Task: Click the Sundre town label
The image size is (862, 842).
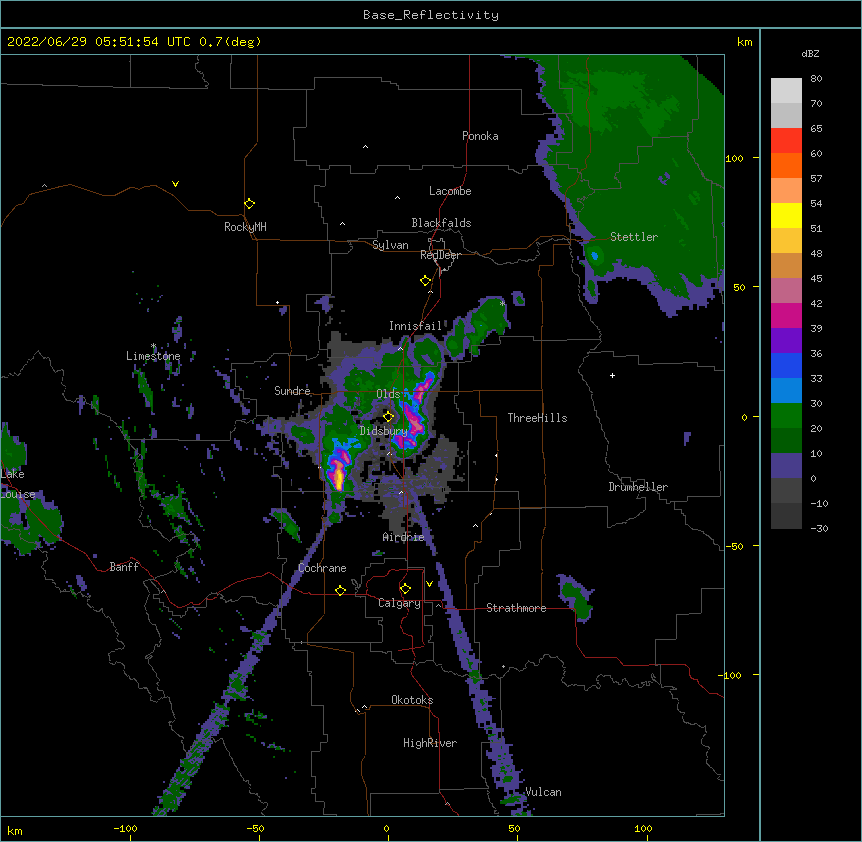Action: coord(292,391)
